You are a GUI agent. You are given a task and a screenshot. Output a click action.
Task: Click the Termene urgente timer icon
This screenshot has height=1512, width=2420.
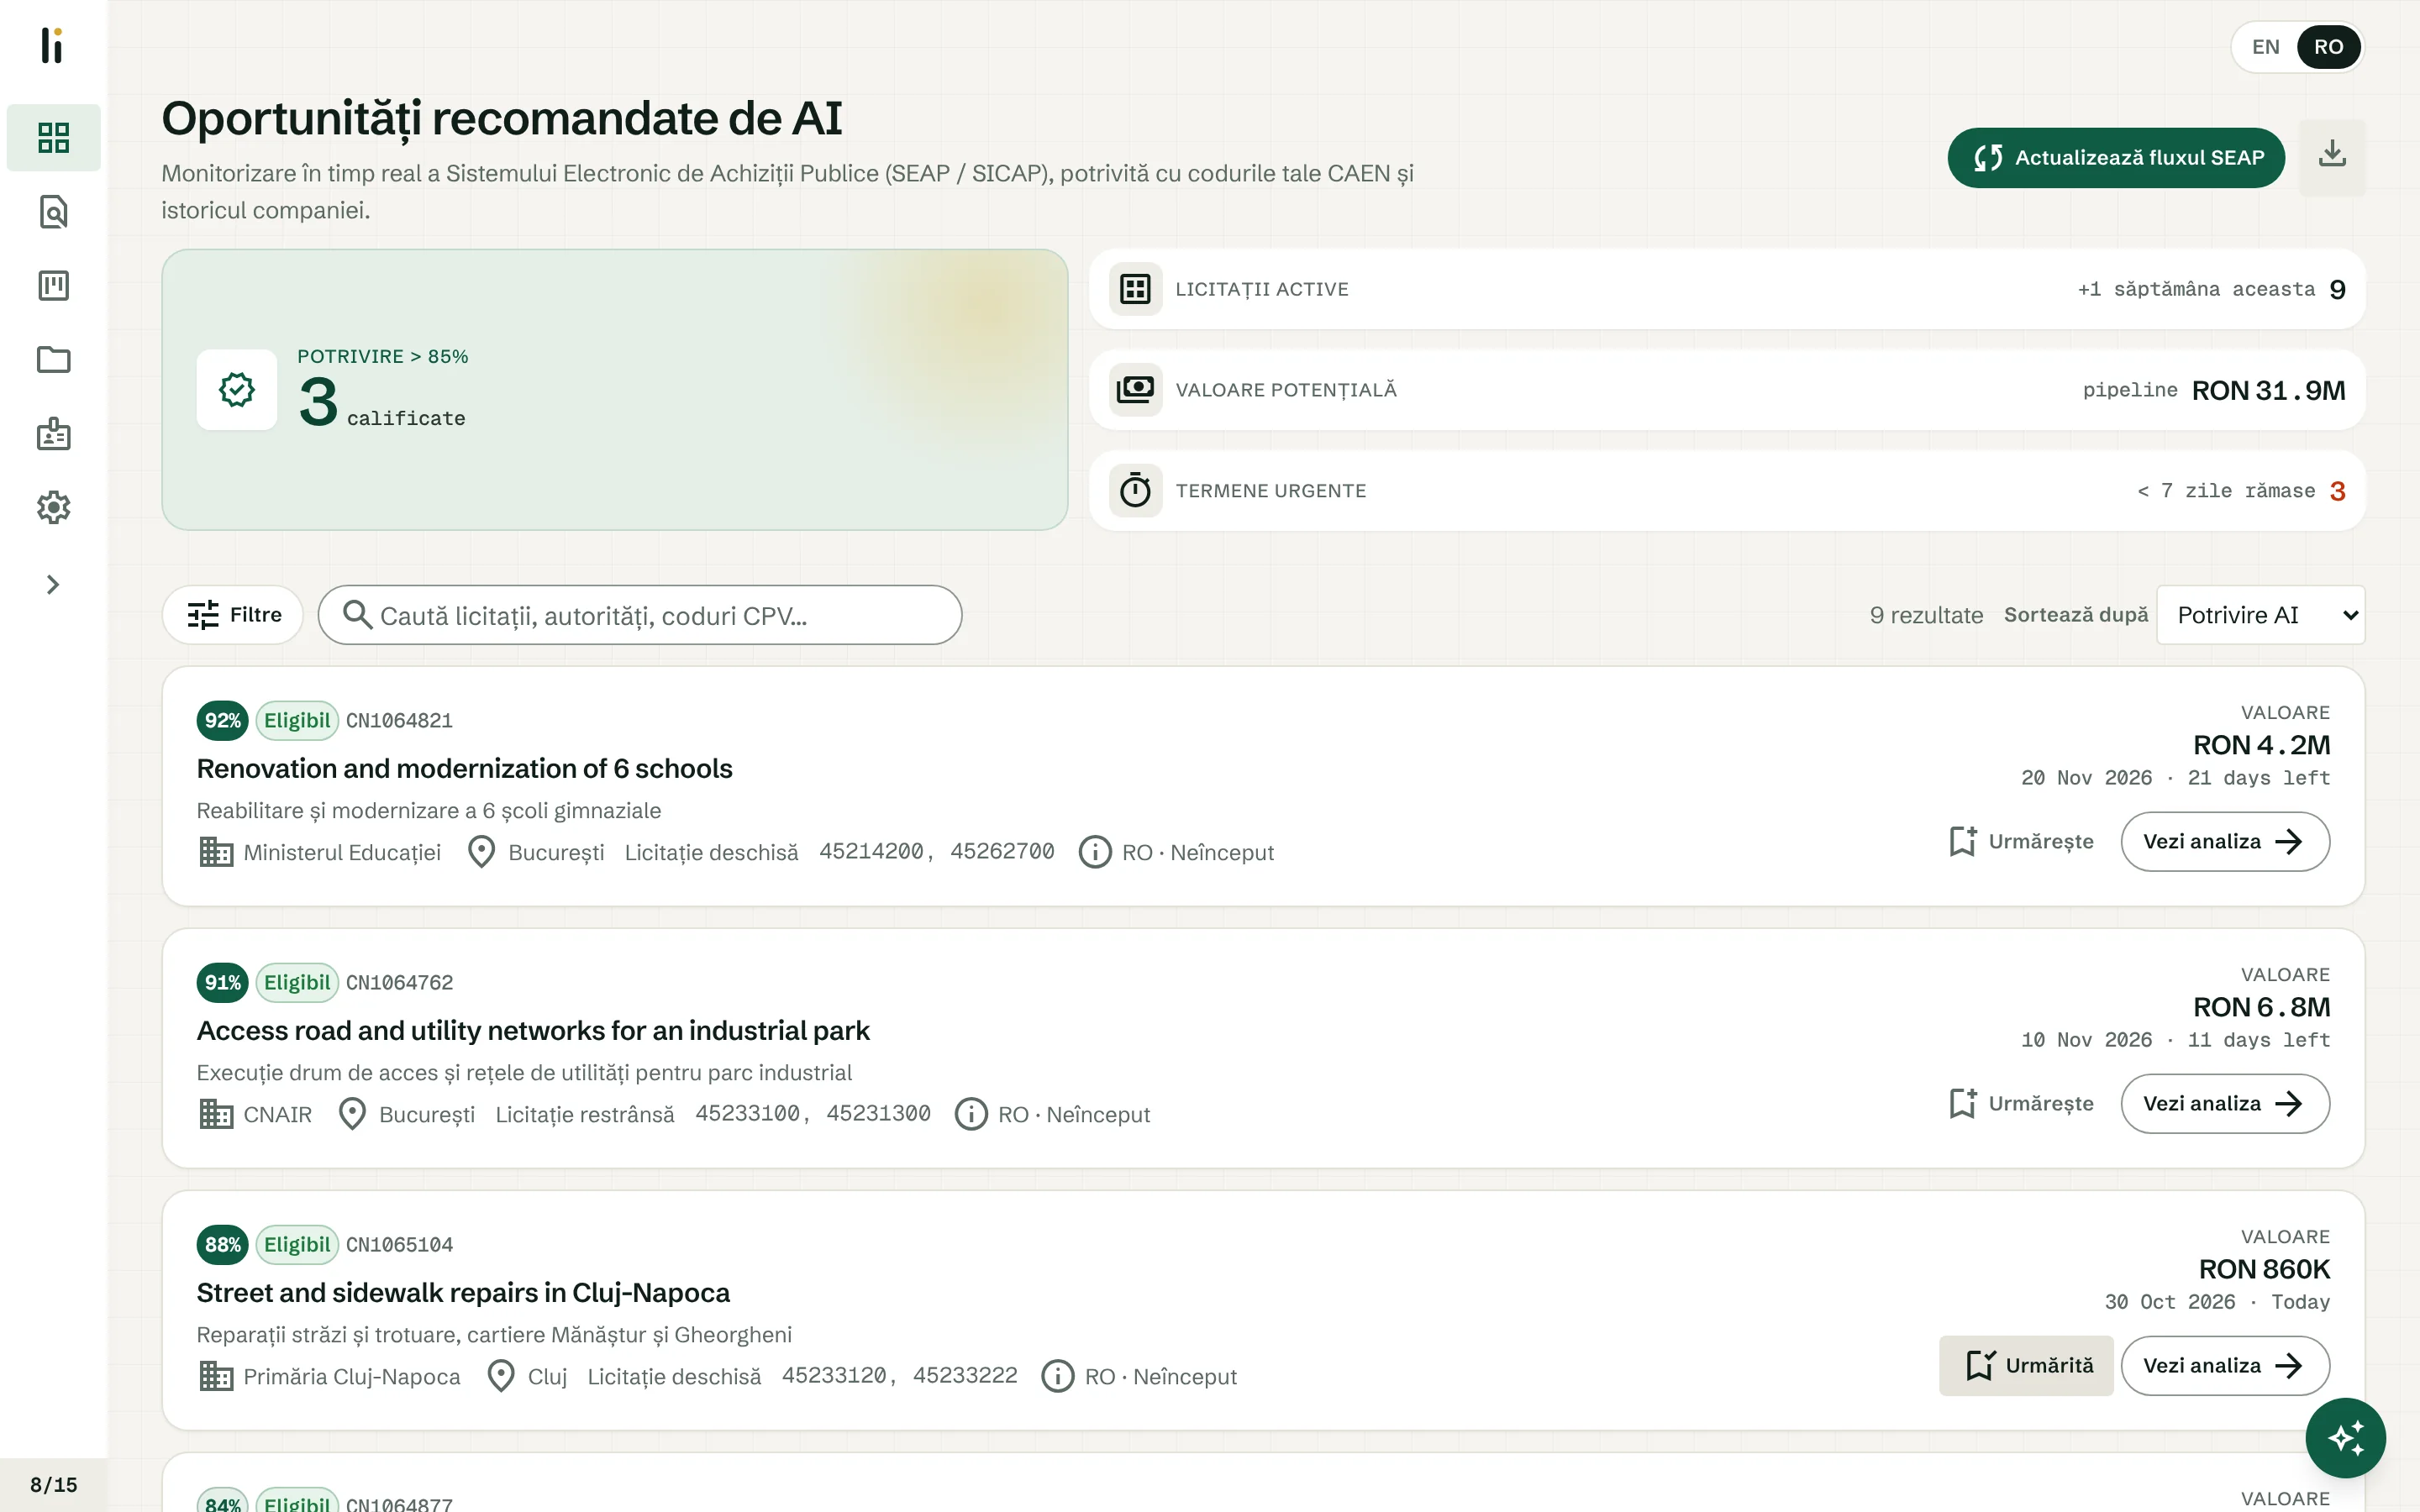[1135, 491]
